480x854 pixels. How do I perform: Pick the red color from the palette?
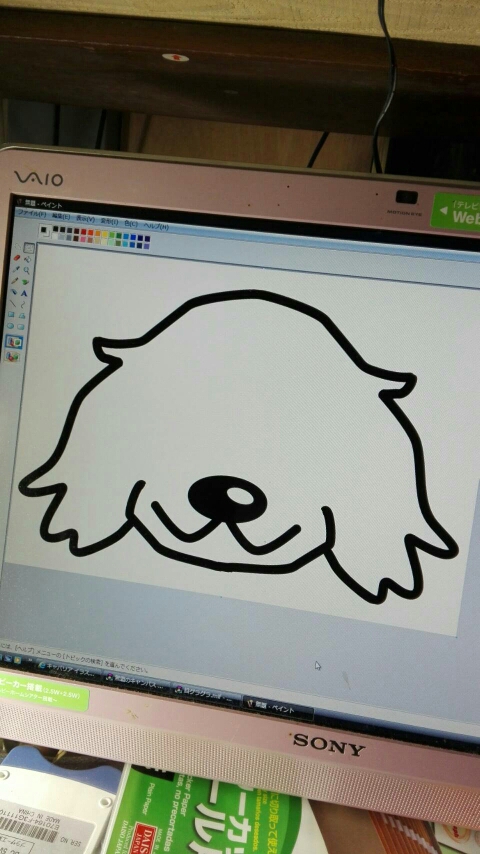[83, 231]
